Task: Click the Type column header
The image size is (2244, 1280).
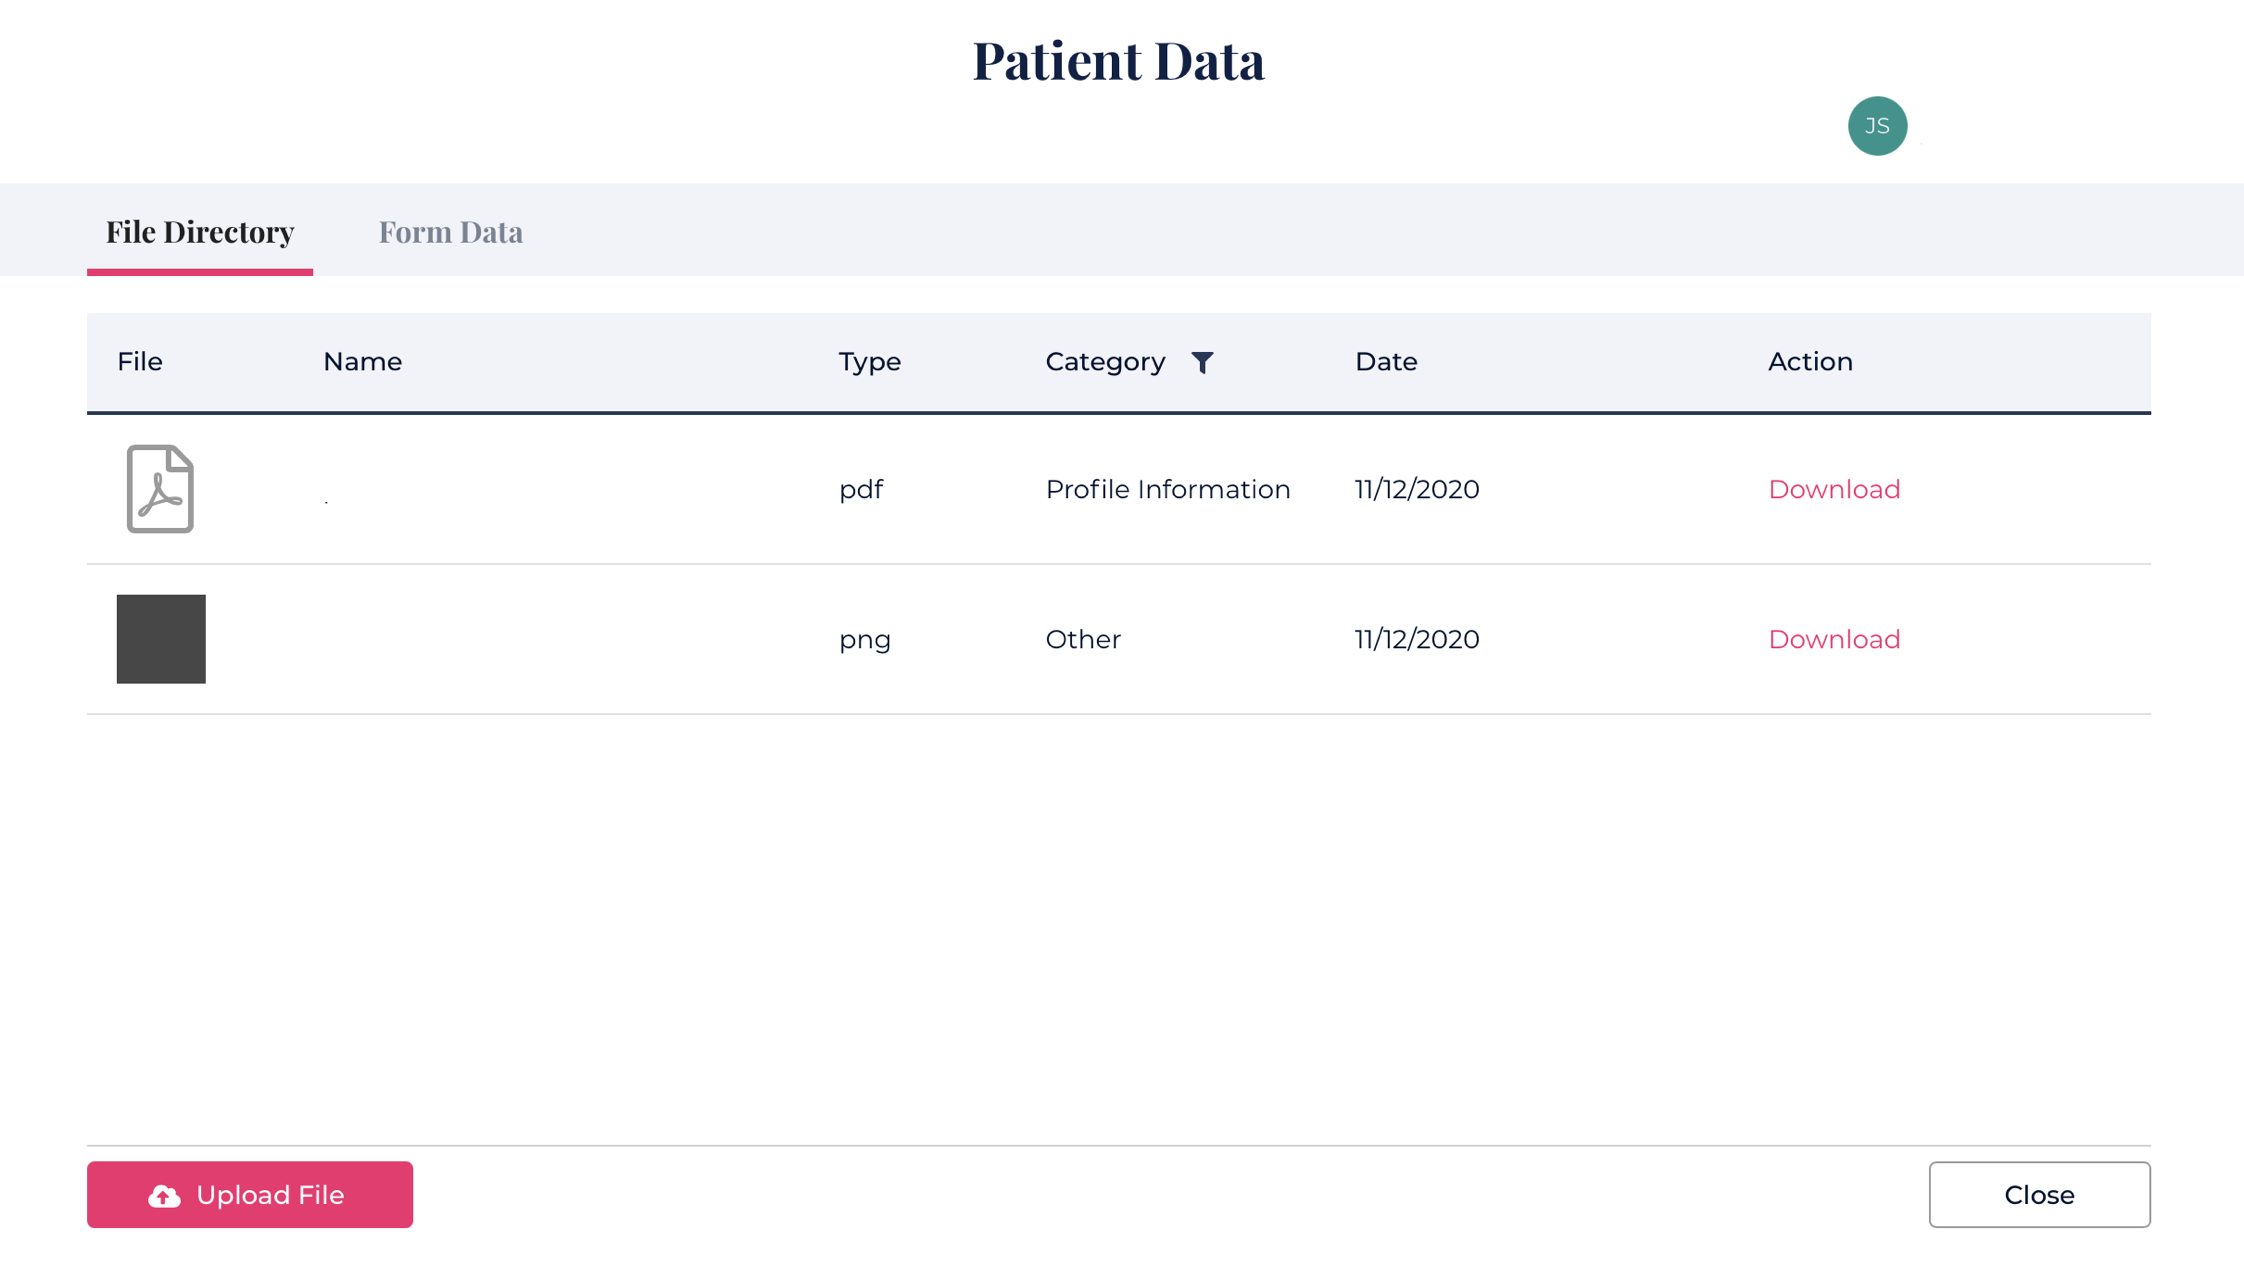Action: [x=869, y=362]
